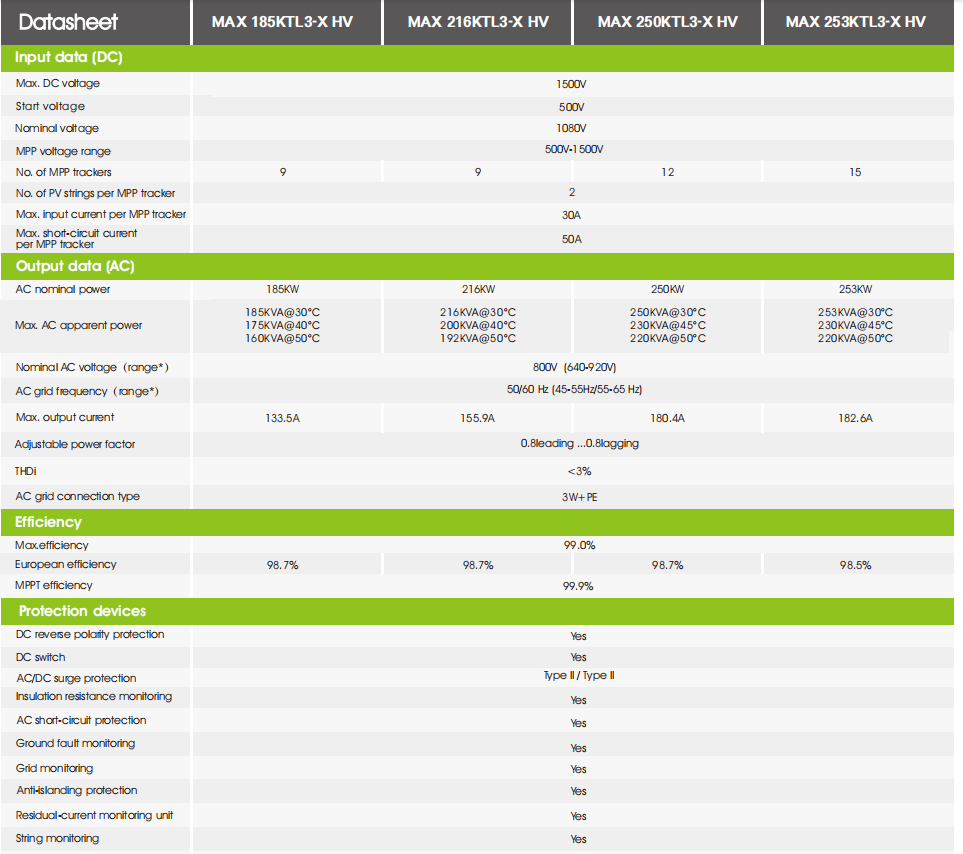Viewport: 963px width, 854px height.
Task: Click 'Max. input current per MPP tracker' label
Action: 101,214
